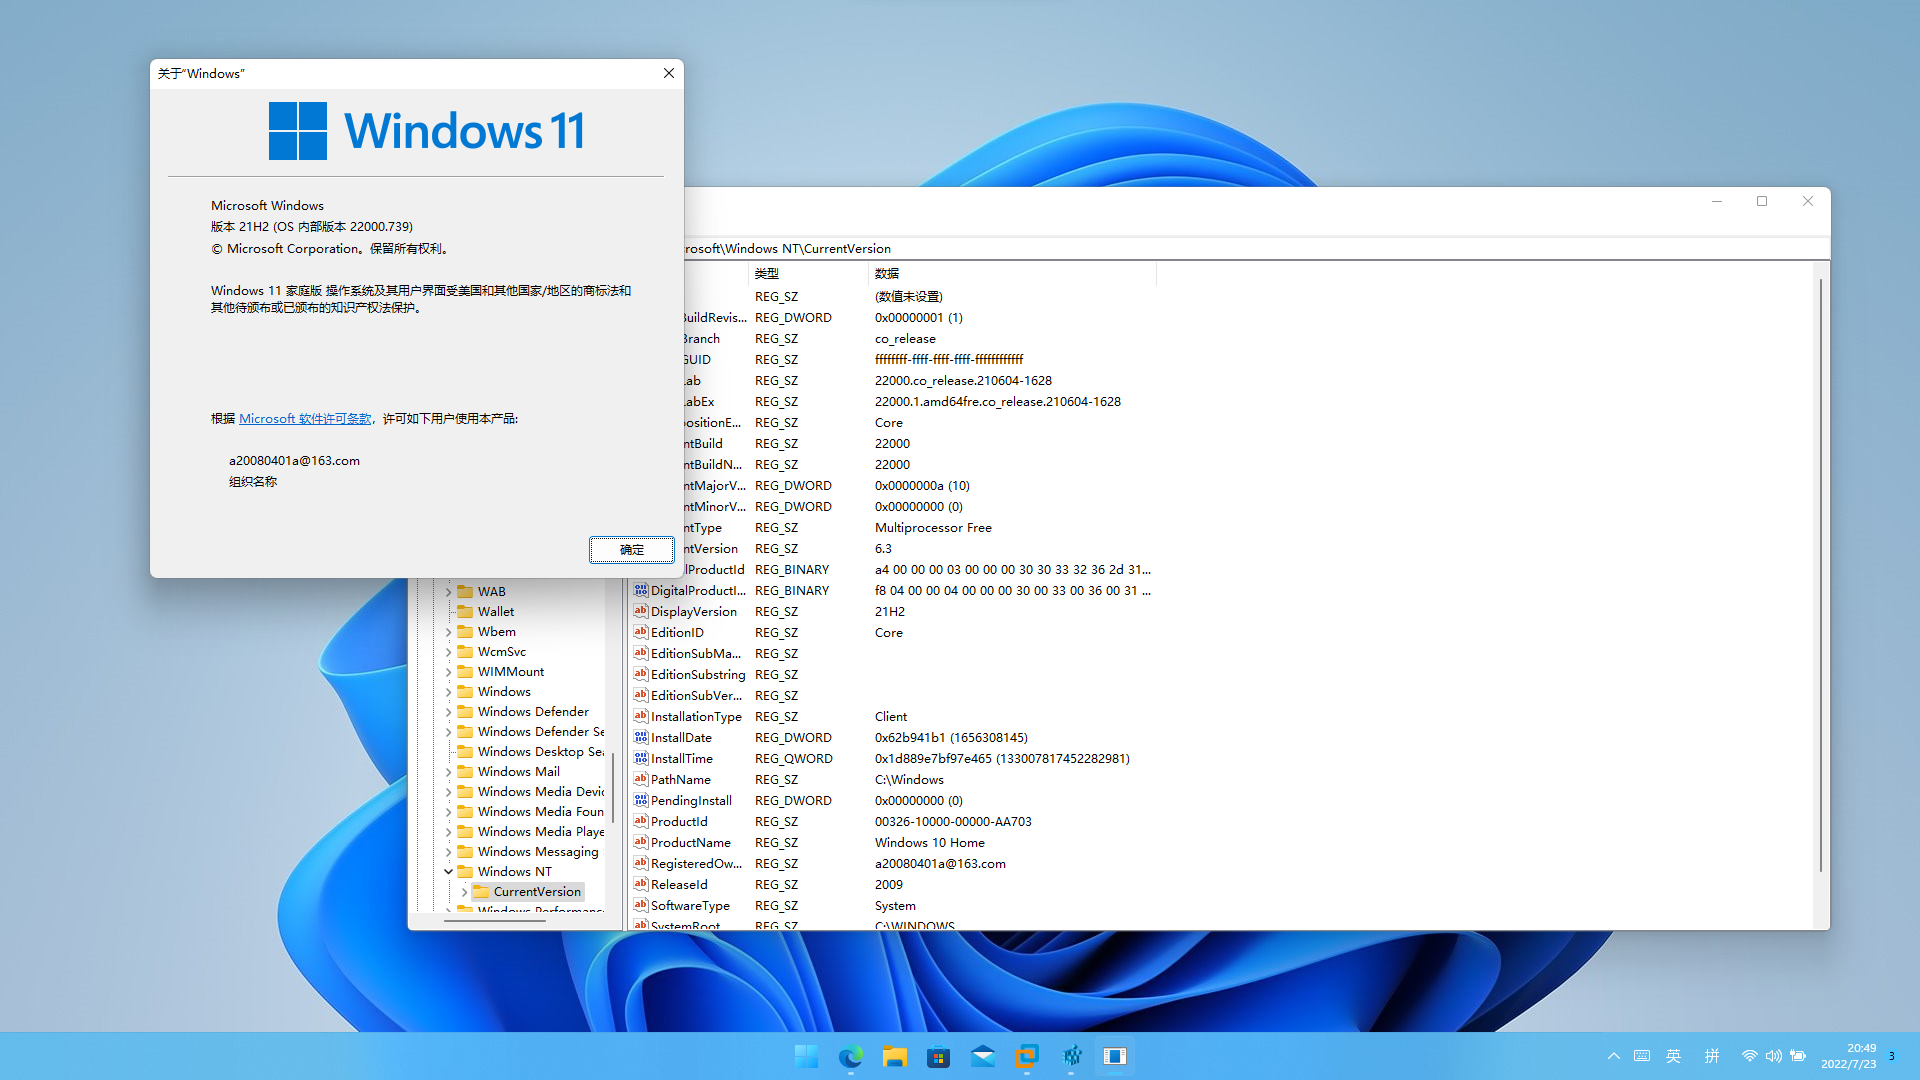Switch to Registry Editor taskbar icon
The width and height of the screenshot is (1920, 1080).
pyautogui.click(x=1071, y=1056)
